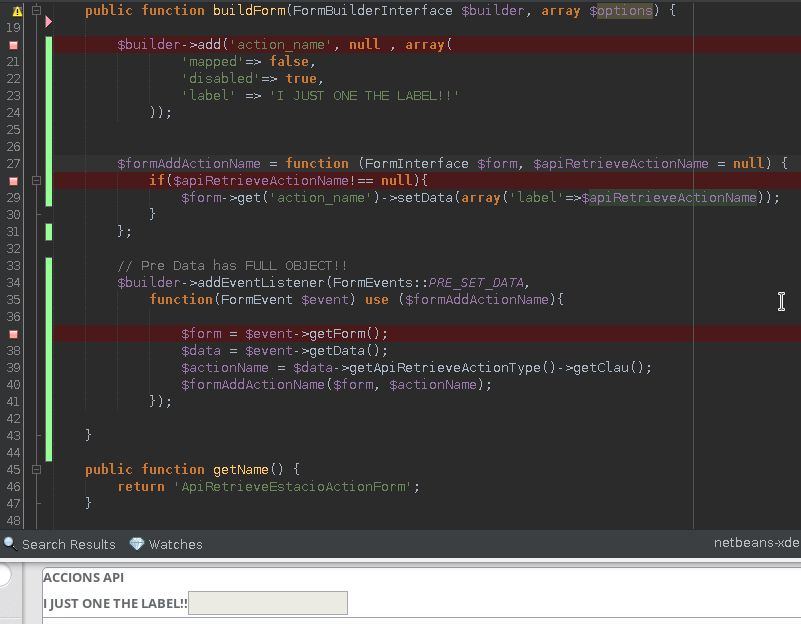801x624 pixels.
Task: Click the addEventListener method call
Action: [261, 283]
